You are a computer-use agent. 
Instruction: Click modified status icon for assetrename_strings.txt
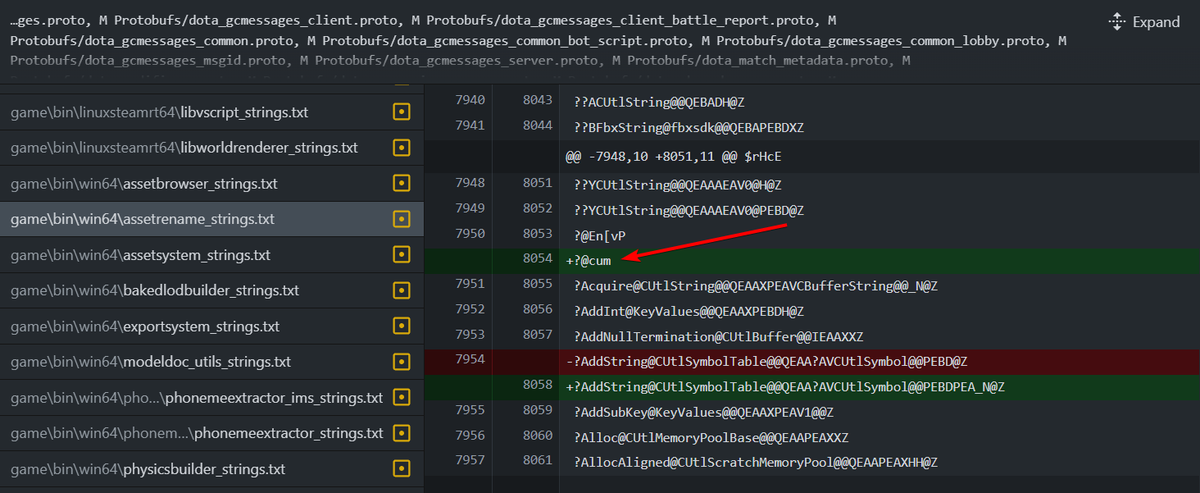pyautogui.click(x=402, y=219)
